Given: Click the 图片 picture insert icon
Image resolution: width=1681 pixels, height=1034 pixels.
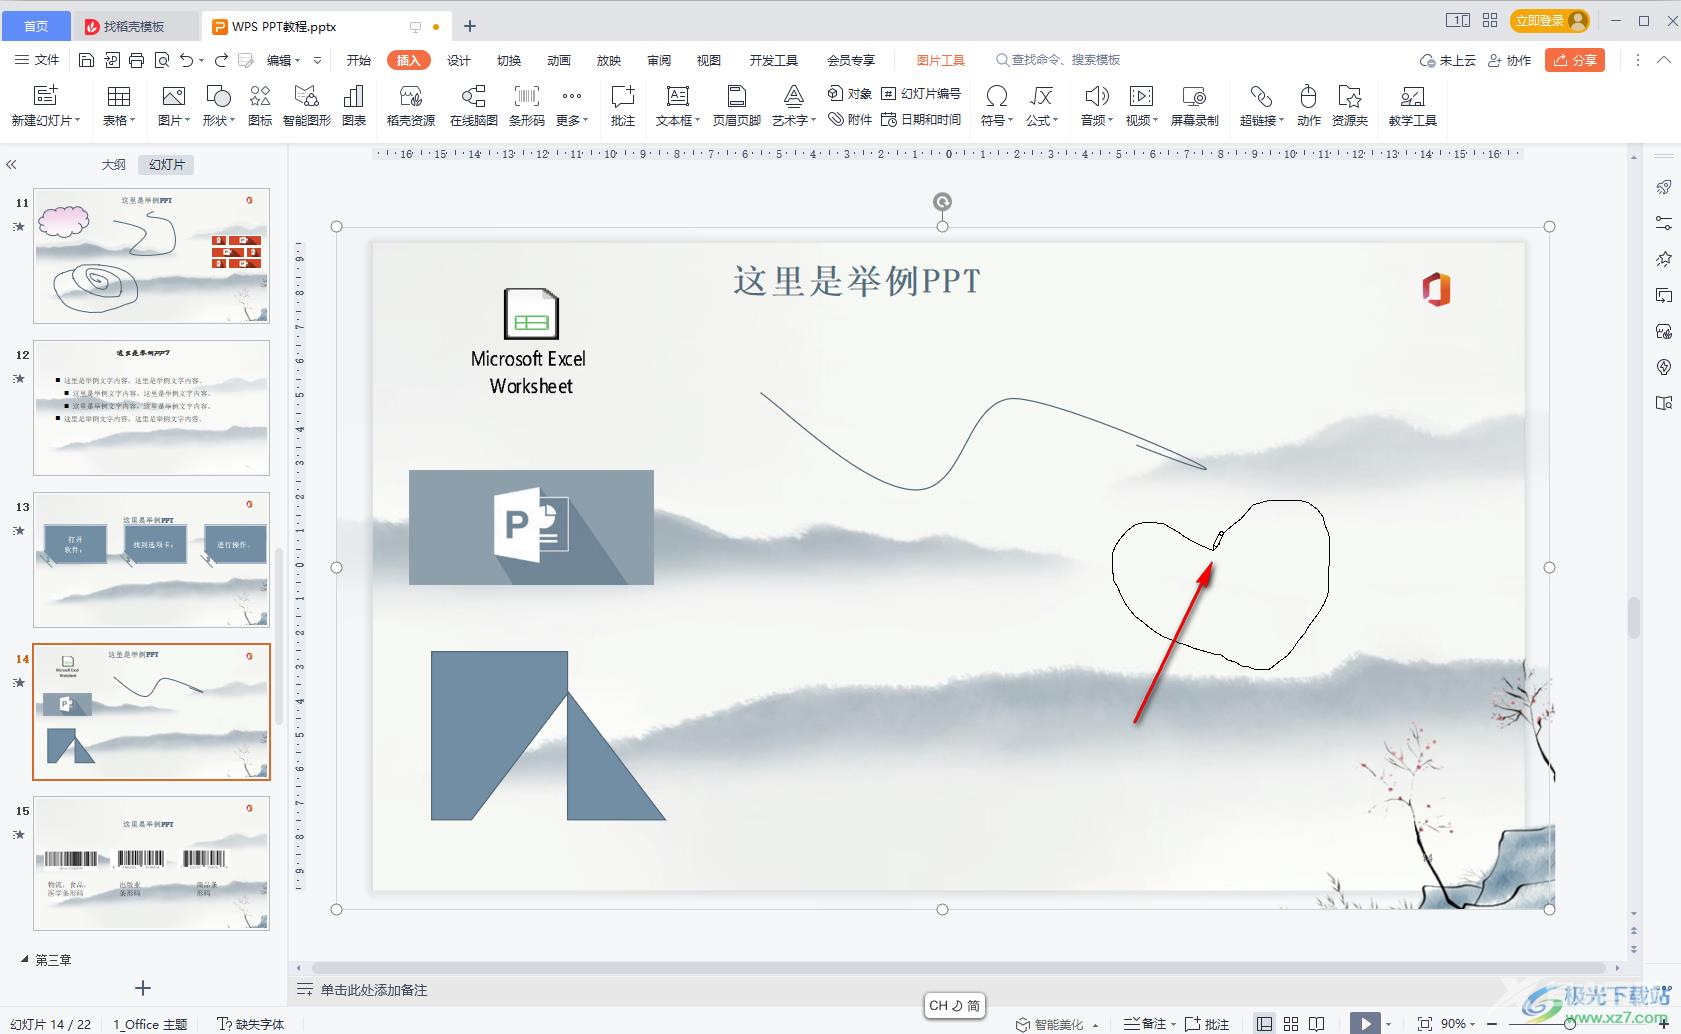Looking at the screenshot, I should [173, 96].
